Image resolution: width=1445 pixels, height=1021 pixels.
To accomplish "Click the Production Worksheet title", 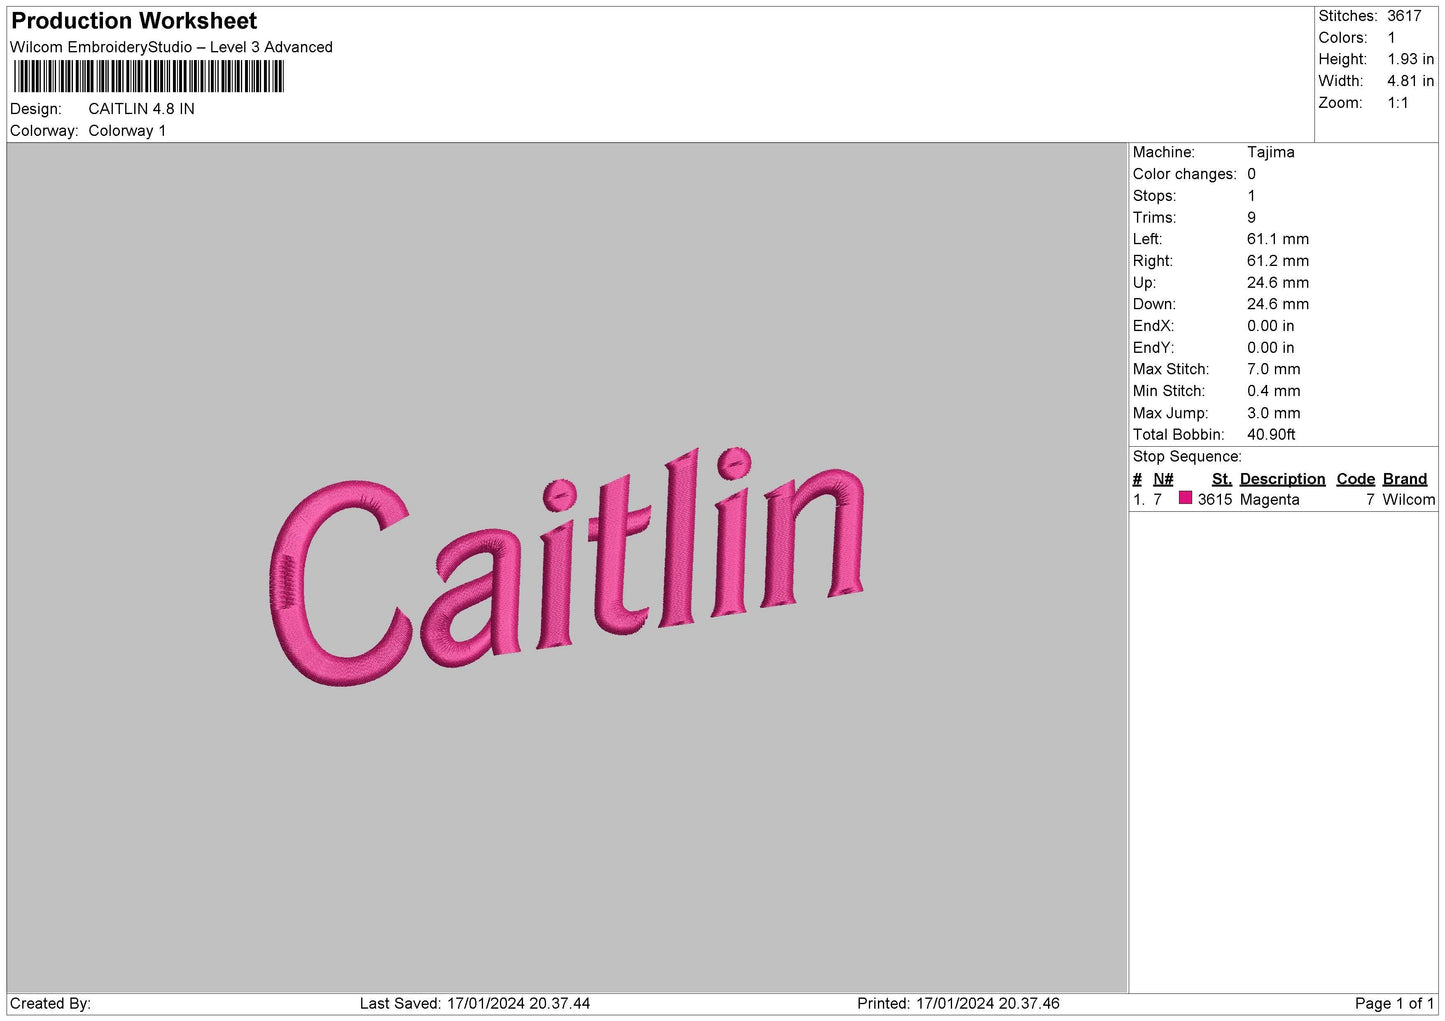I will coord(134,21).
